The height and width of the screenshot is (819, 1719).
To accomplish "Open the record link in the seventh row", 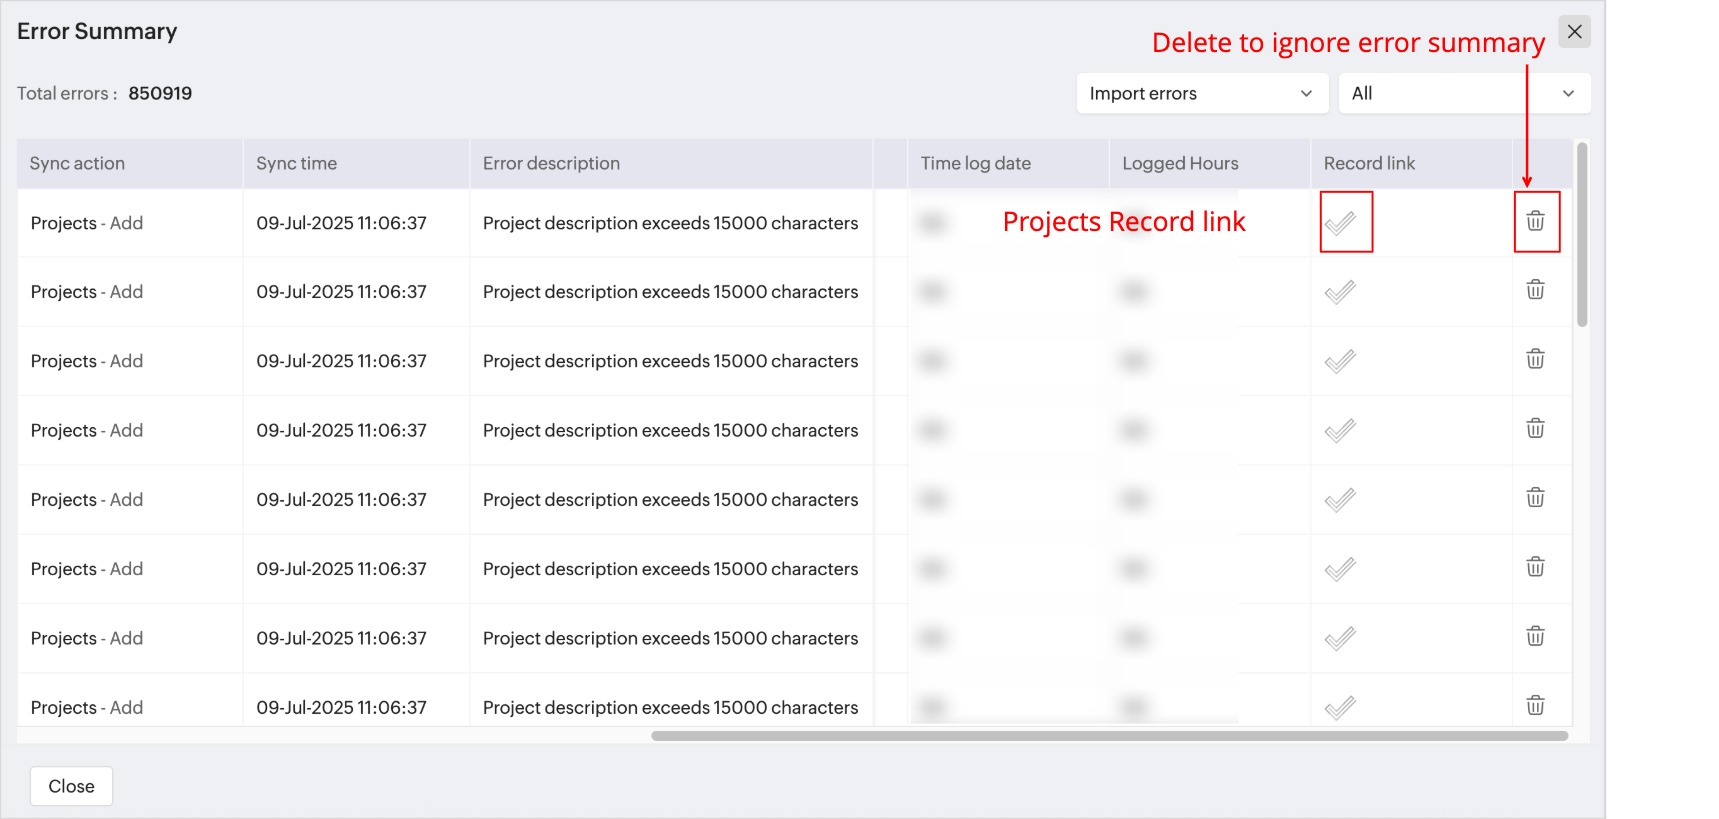I will pyautogui.click(x=1340, y=638).
